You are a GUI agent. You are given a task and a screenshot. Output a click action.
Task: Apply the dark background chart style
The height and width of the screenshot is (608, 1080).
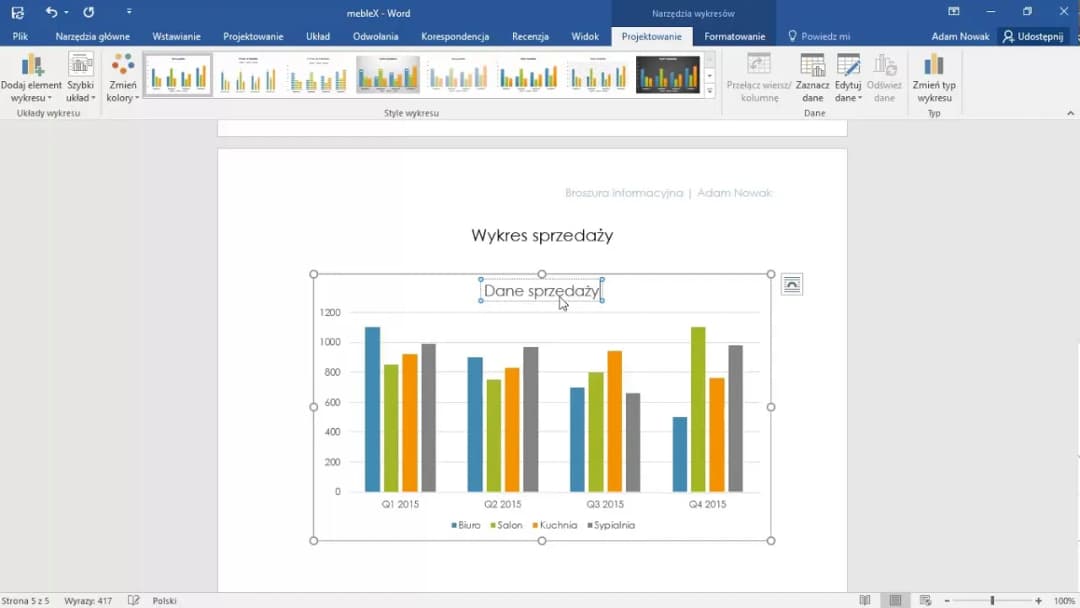pos(668,75)
